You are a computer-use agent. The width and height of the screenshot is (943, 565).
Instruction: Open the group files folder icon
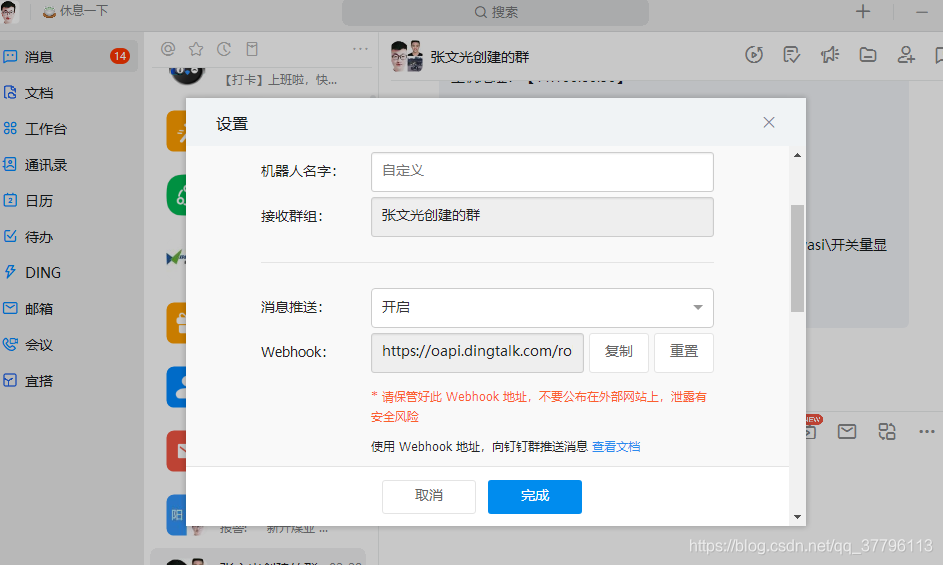868,55
